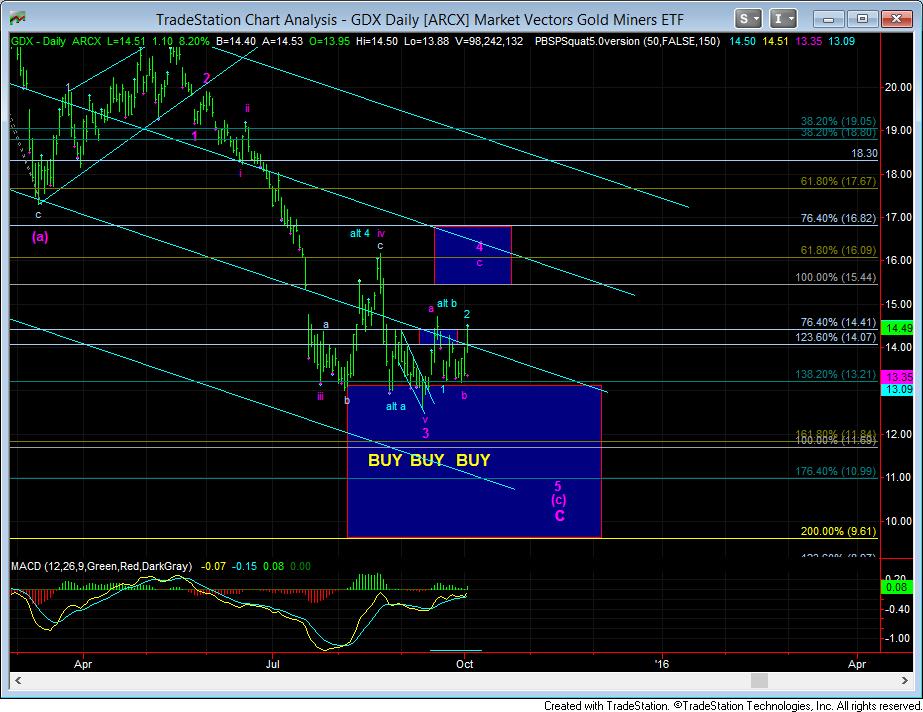Select the alt a wave label

pyautogui.click(x=396, y=407)
